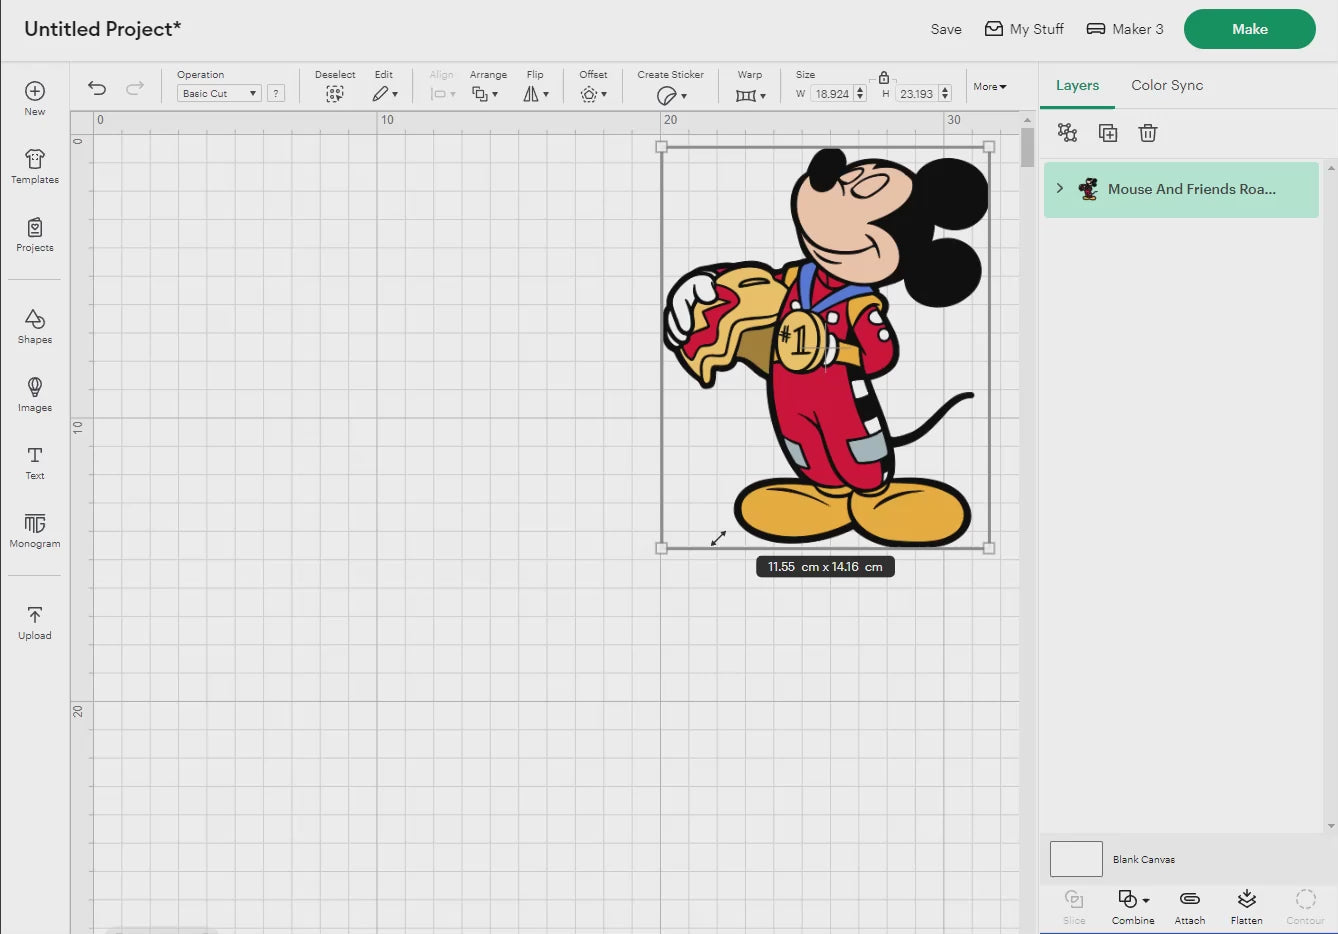The image size is (1338, 934).
Task: Open My Stuff
Action: (1024, 29)
